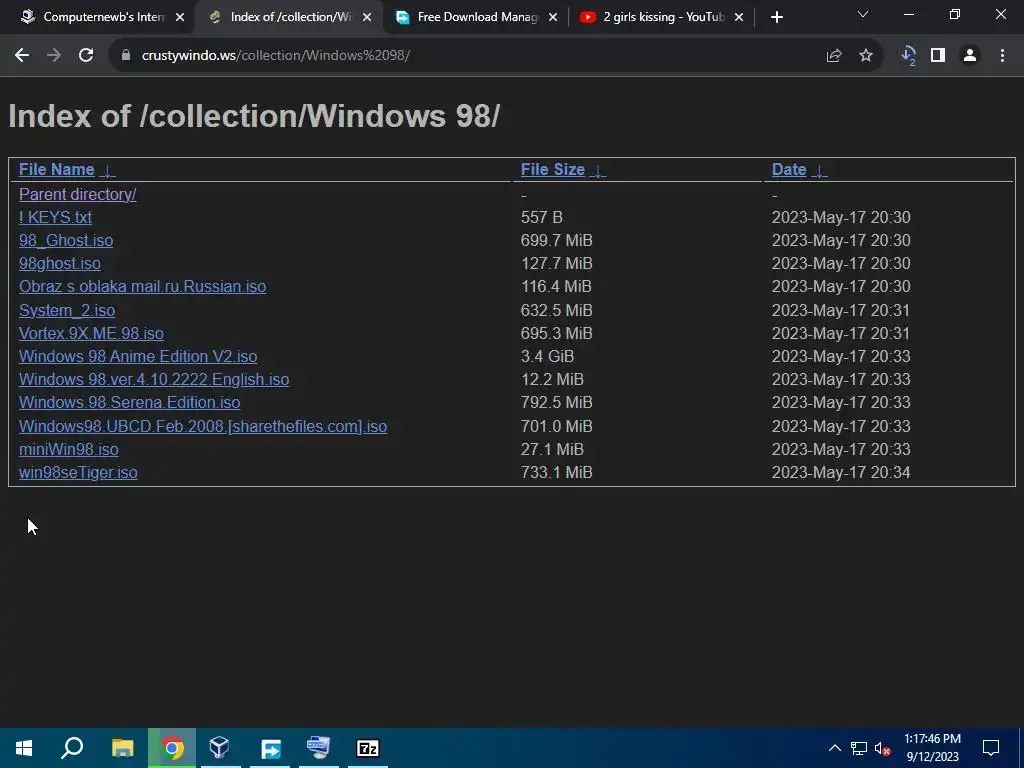Share this page icon in address bar
The image size is (1024, 768).
click(x=834, y=56)
